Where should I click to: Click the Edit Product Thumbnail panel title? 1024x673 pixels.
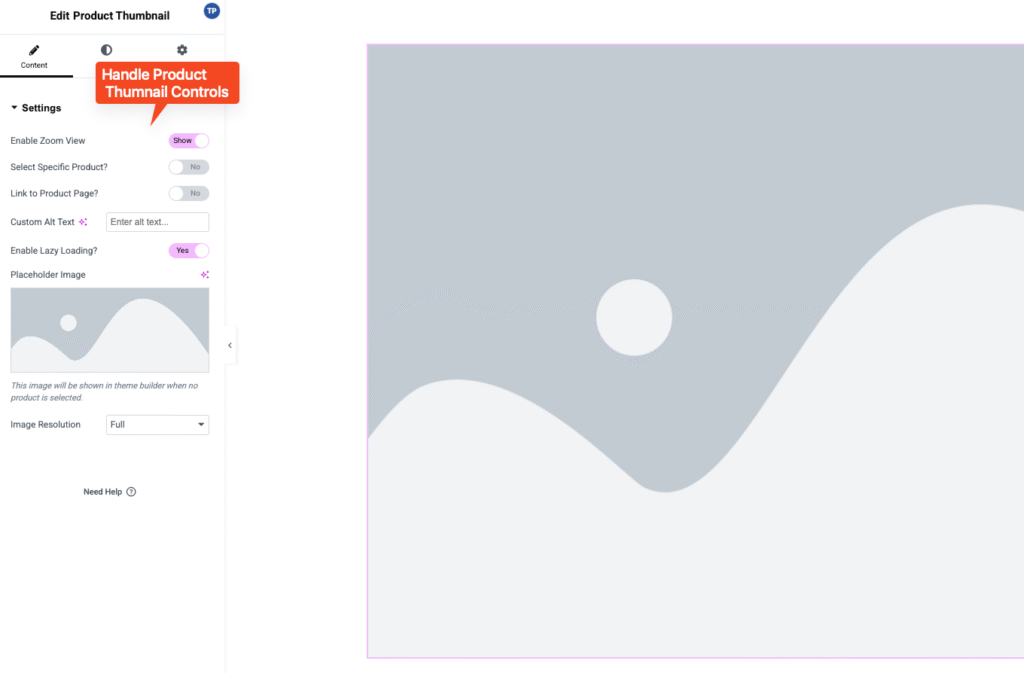point(109,16)
